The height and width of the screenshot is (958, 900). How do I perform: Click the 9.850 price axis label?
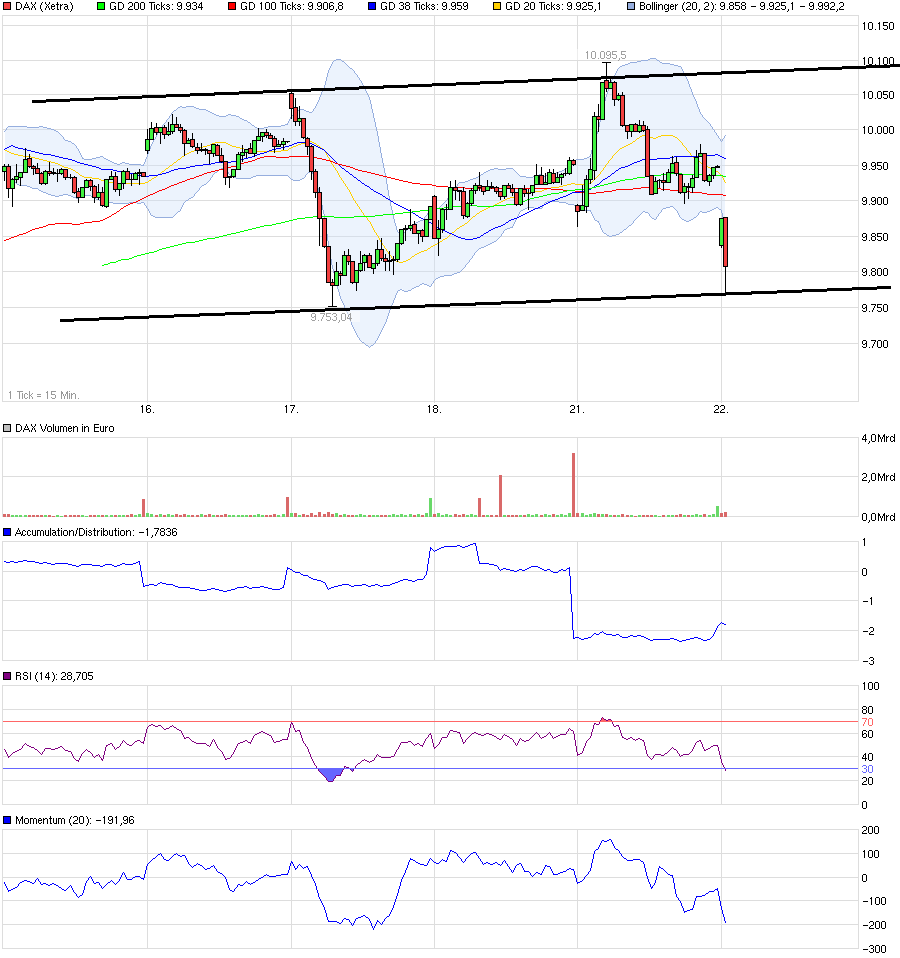(875, 237)
